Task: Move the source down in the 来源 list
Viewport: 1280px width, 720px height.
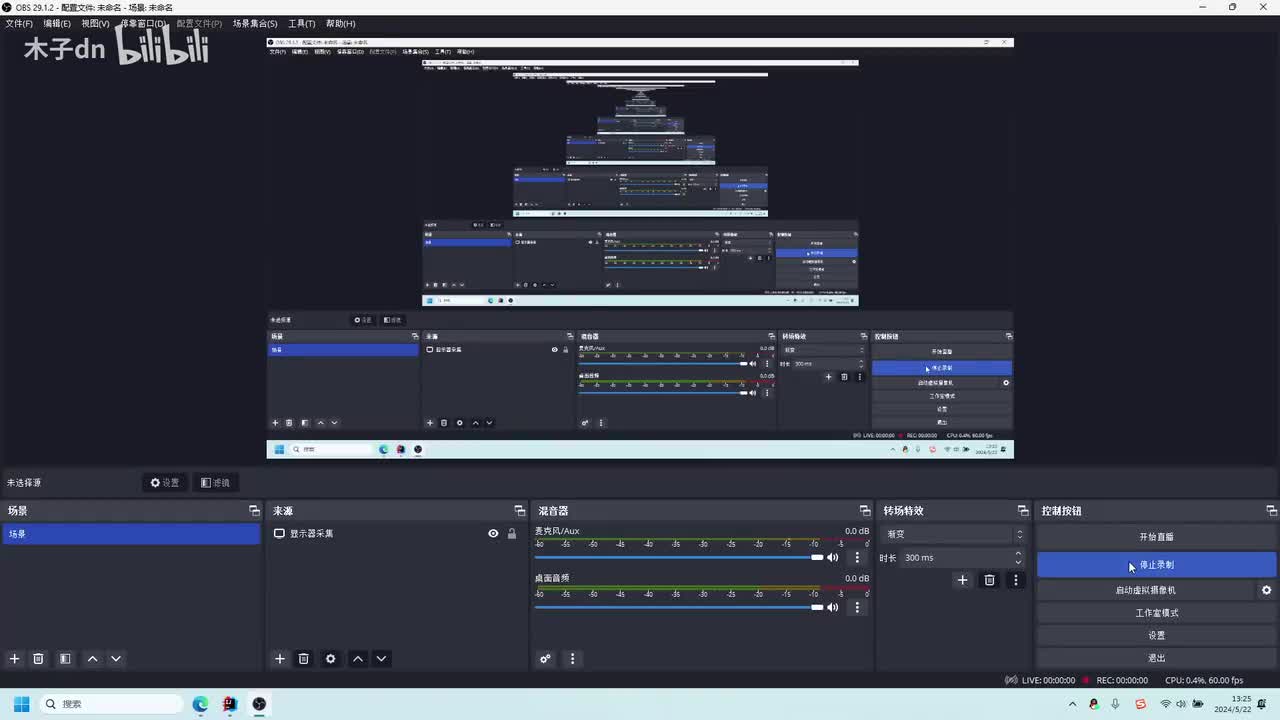Action: click(x=381, y=659)
